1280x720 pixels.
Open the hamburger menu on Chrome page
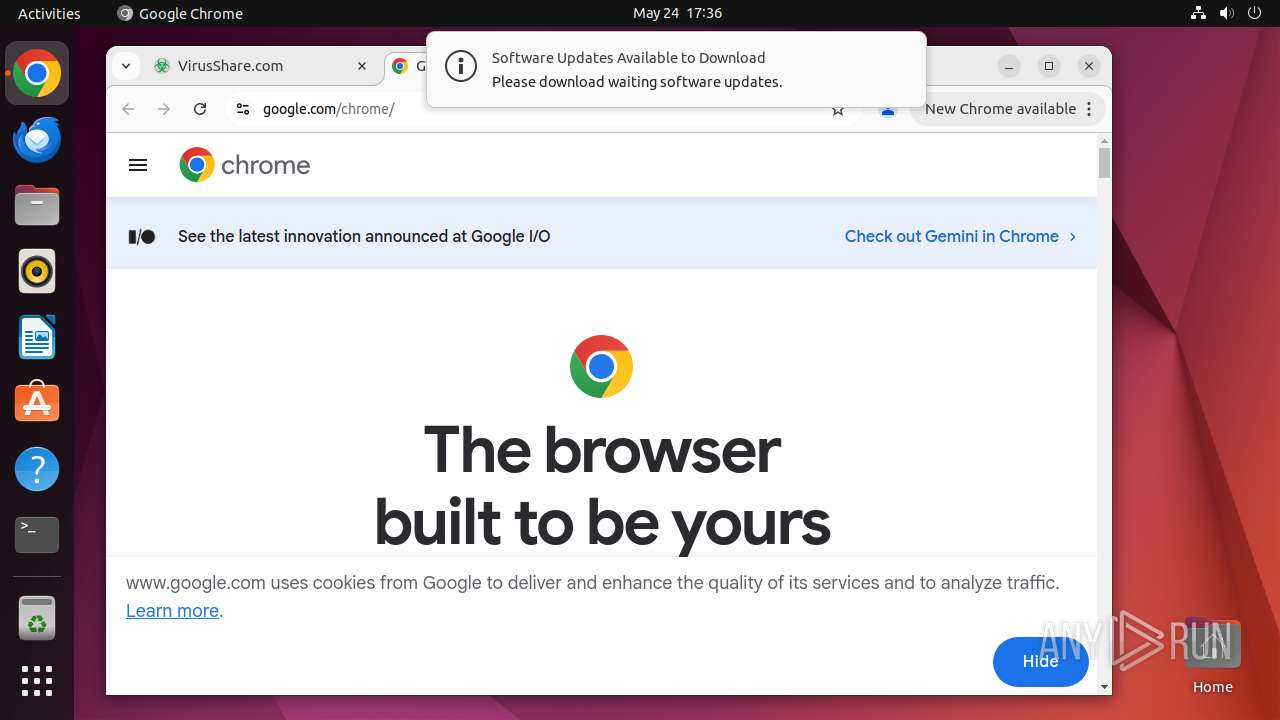[x=138, y=165]
